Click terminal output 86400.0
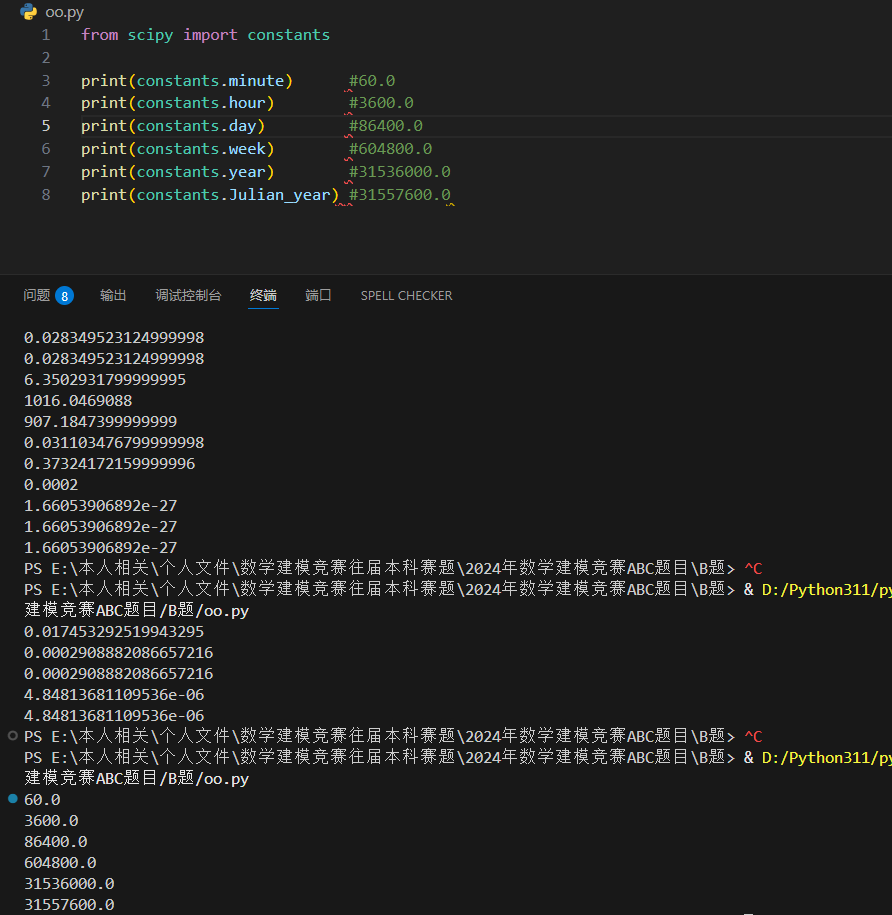Image resolution: width=892 pixels, height=915 pixels. (56, 842)
